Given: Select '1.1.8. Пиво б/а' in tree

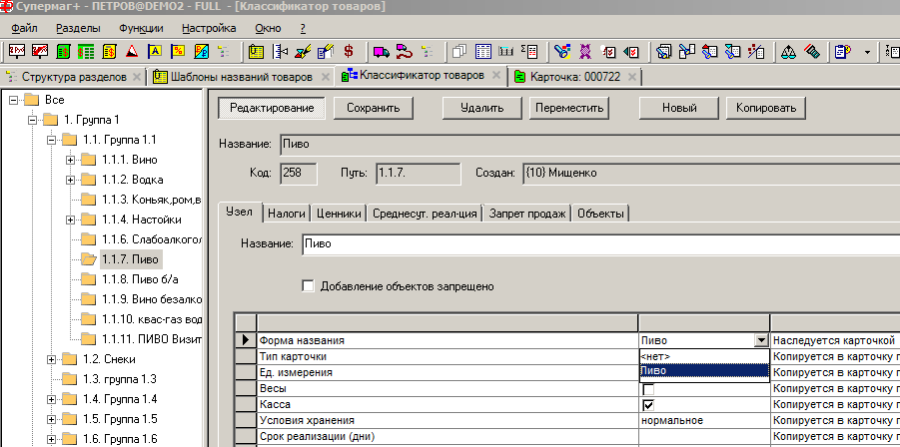Looking at the screenshot, I should 140,279.
